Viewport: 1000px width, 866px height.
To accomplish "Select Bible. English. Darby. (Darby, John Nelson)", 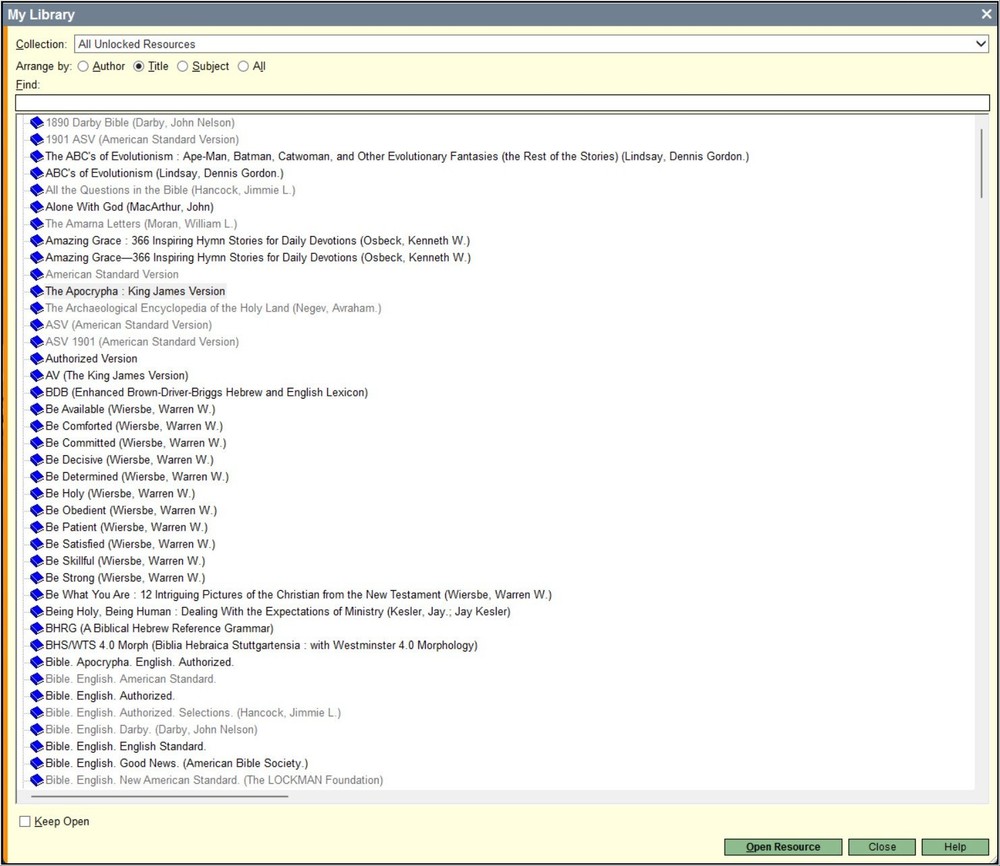I will tap(152, 730).
